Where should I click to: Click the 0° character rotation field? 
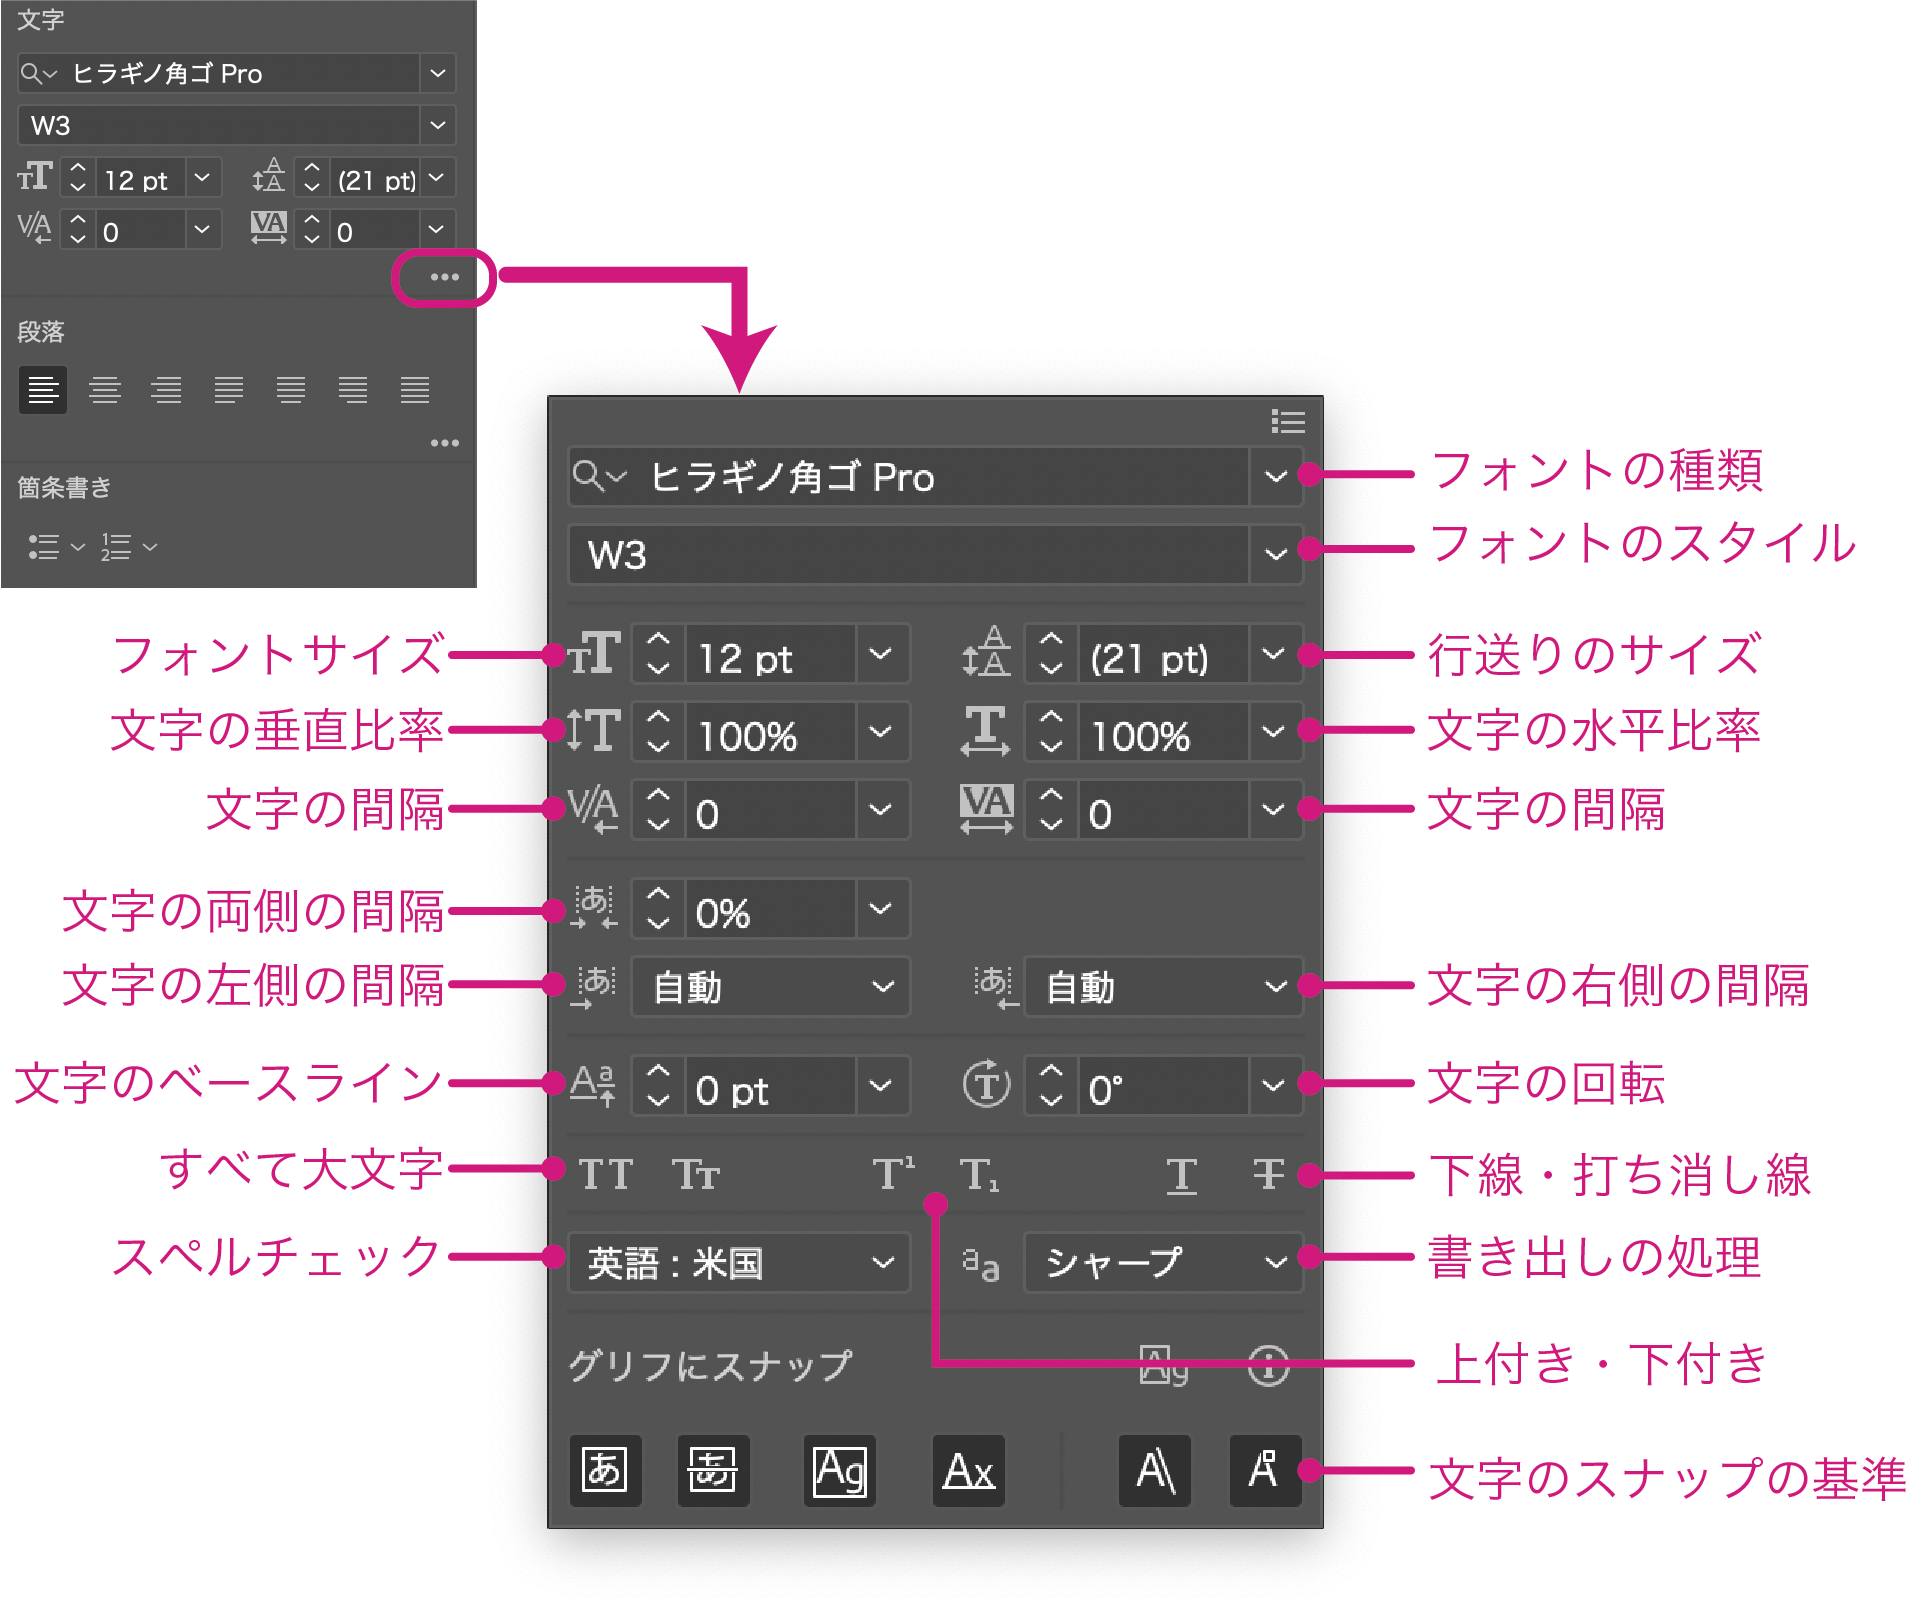click(x=1162, y=1088)
